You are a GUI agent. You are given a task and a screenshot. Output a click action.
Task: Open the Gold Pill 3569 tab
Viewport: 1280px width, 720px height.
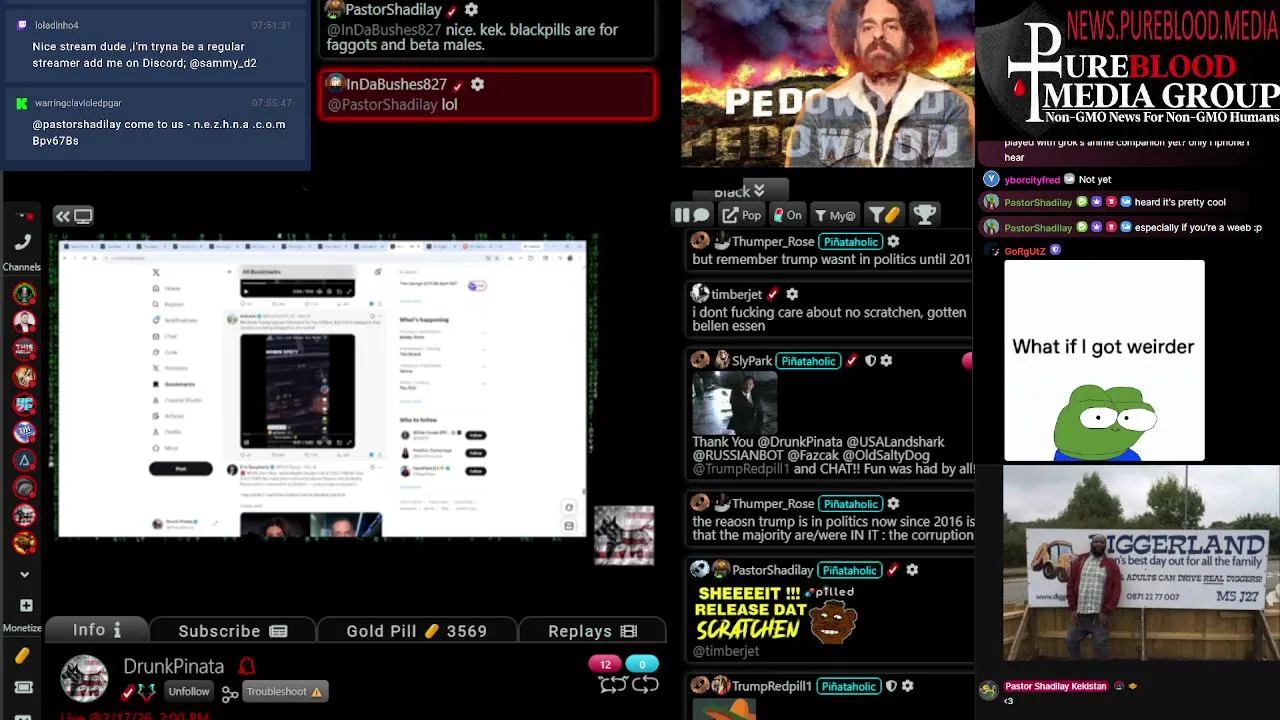[416, 632]
